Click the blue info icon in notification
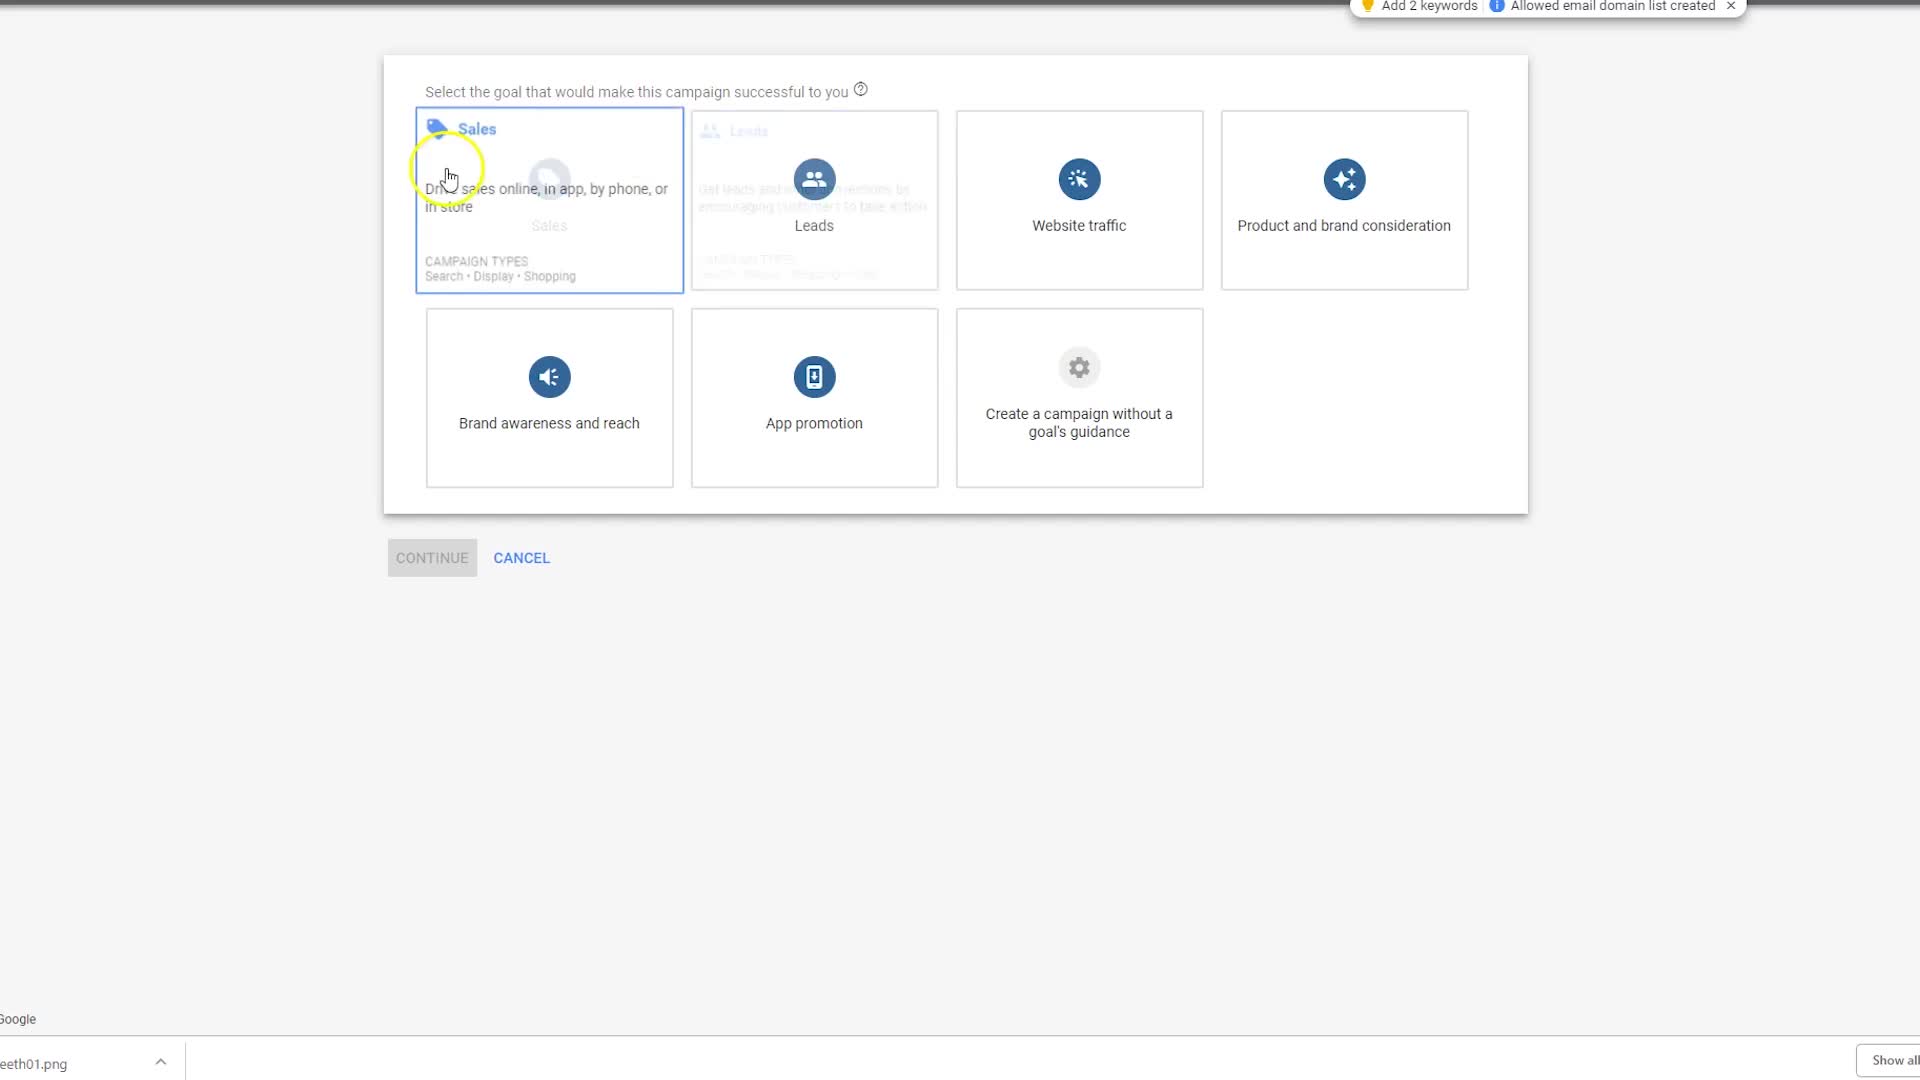The image size is (1920, 1080). pos(1497,6)
